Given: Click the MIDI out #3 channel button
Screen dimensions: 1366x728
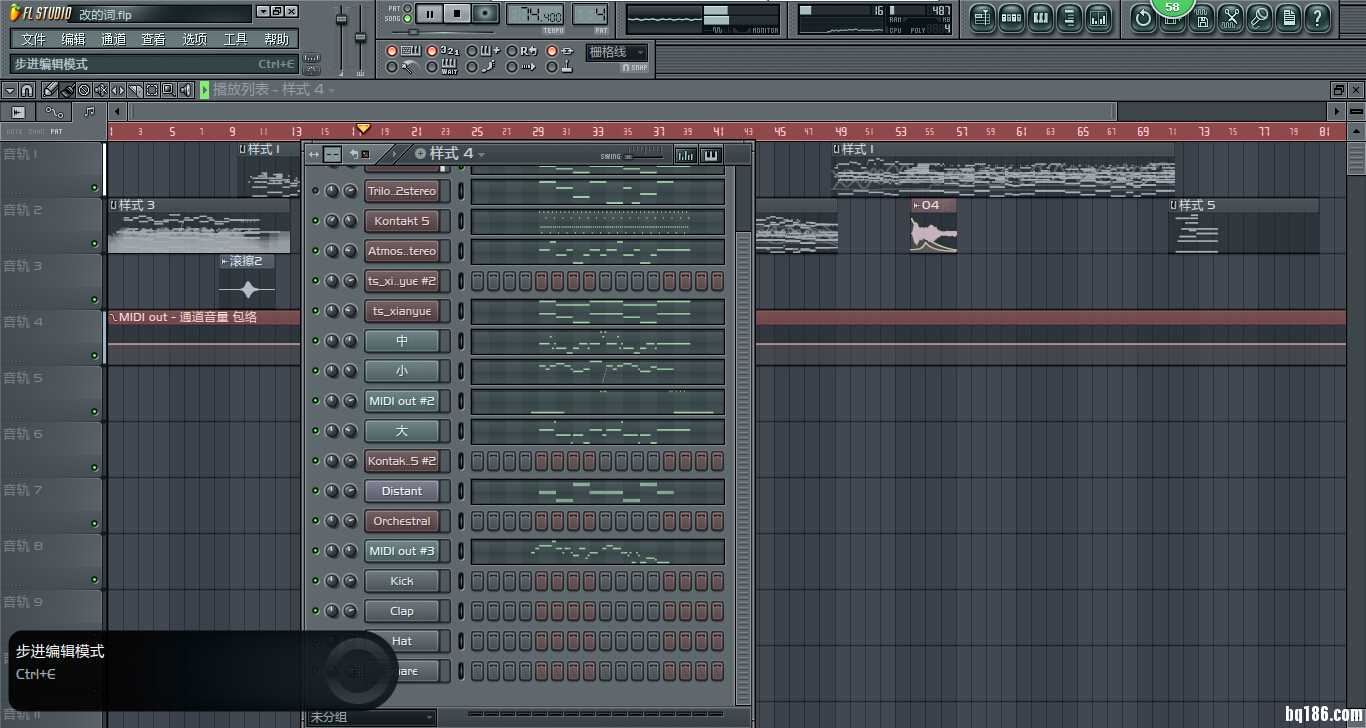Looking at the screenshot, I should [402, 551].
